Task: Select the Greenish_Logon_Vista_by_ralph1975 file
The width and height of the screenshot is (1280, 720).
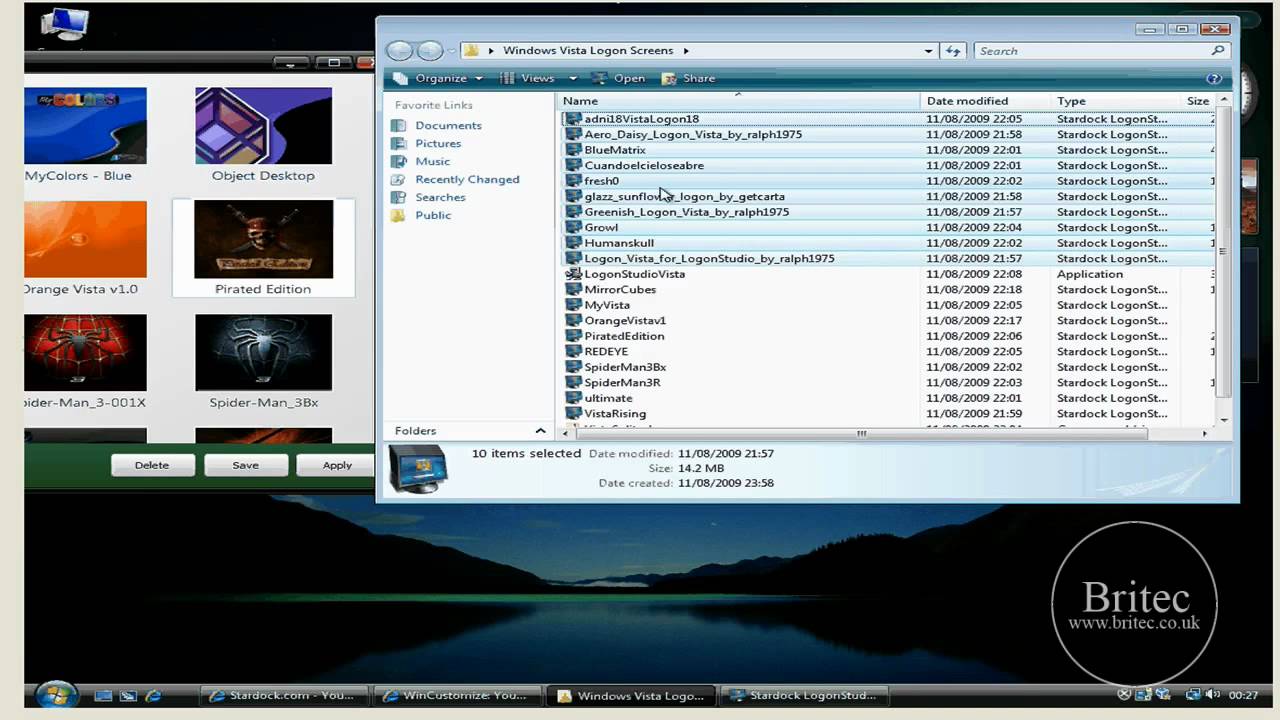Action: click(x=677, y=212)
